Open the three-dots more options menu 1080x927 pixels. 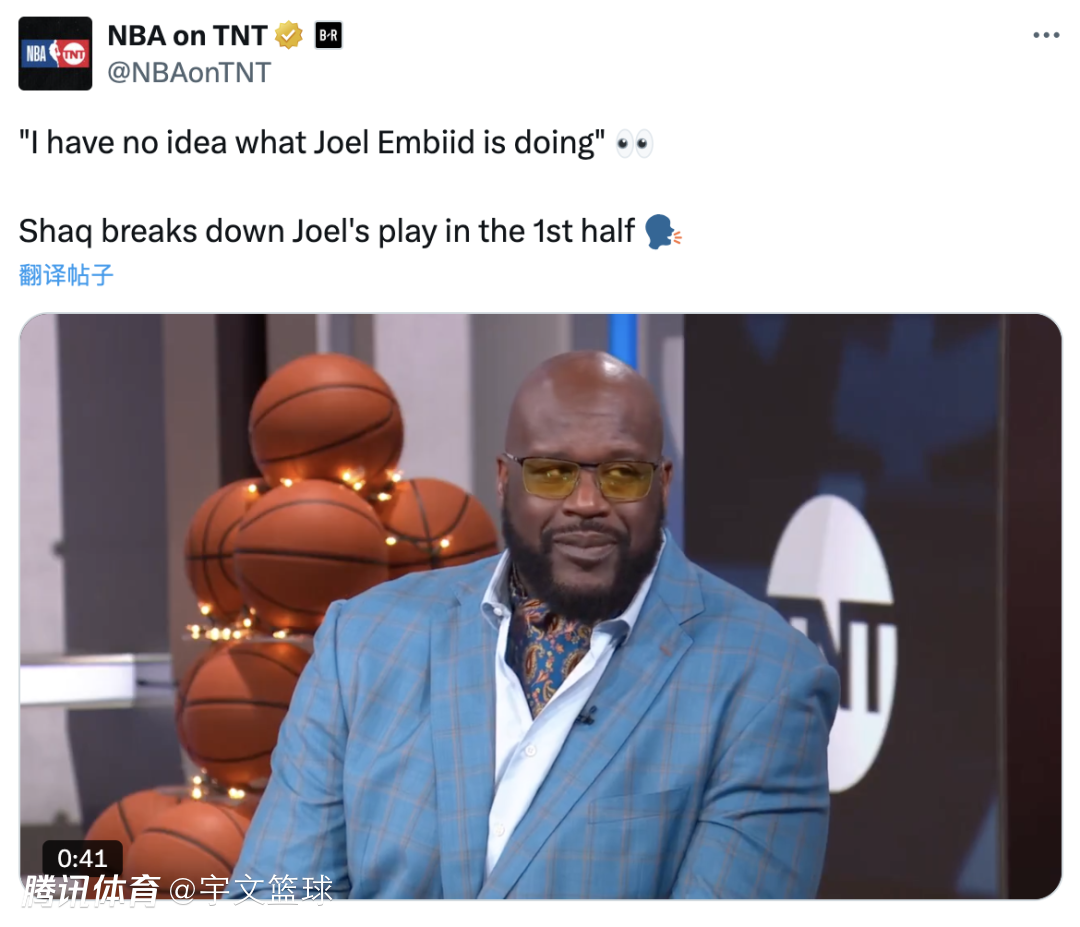coord(1046,35)
